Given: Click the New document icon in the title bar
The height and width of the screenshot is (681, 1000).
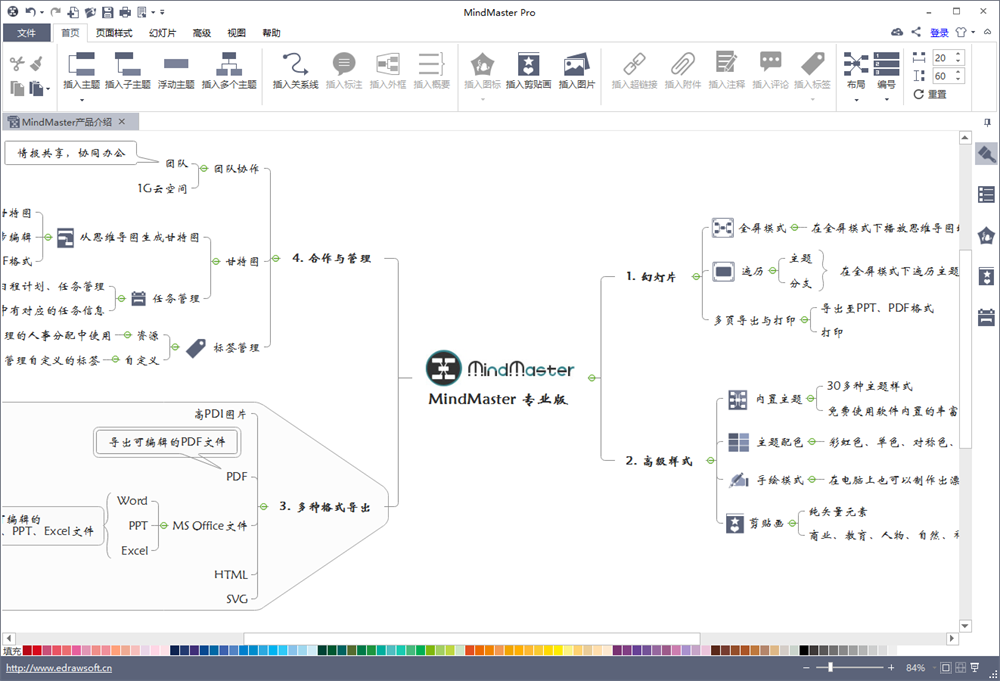Looking at the screenshot, I should 73,12.
